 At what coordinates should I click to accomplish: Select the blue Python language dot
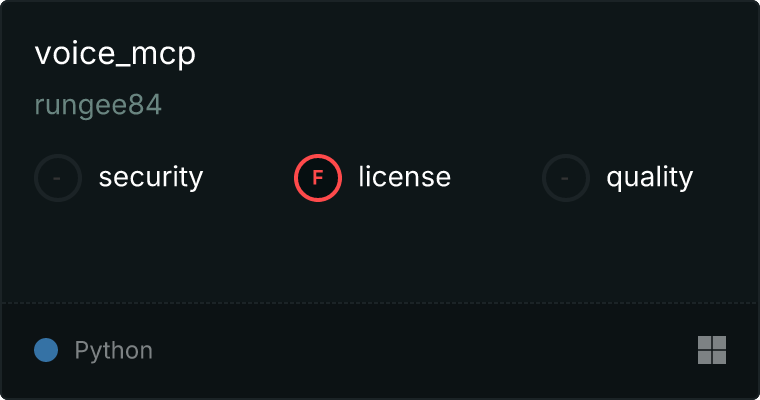point(46,350)
